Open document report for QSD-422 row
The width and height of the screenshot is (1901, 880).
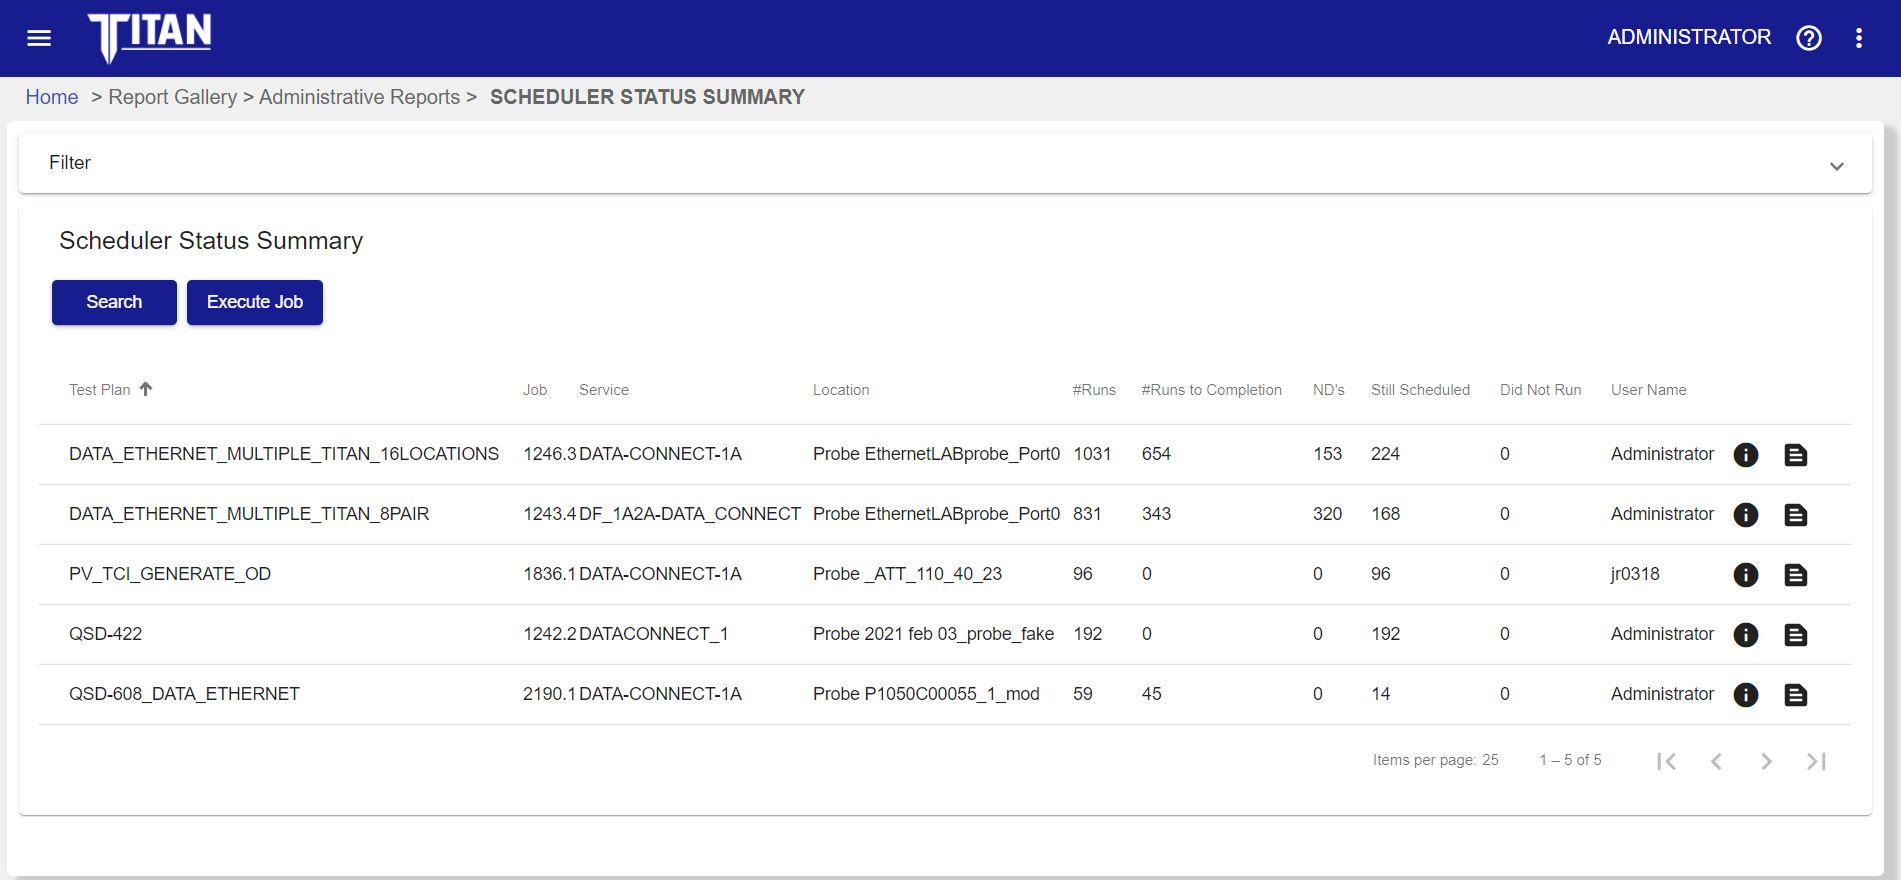pos(1796,635)
